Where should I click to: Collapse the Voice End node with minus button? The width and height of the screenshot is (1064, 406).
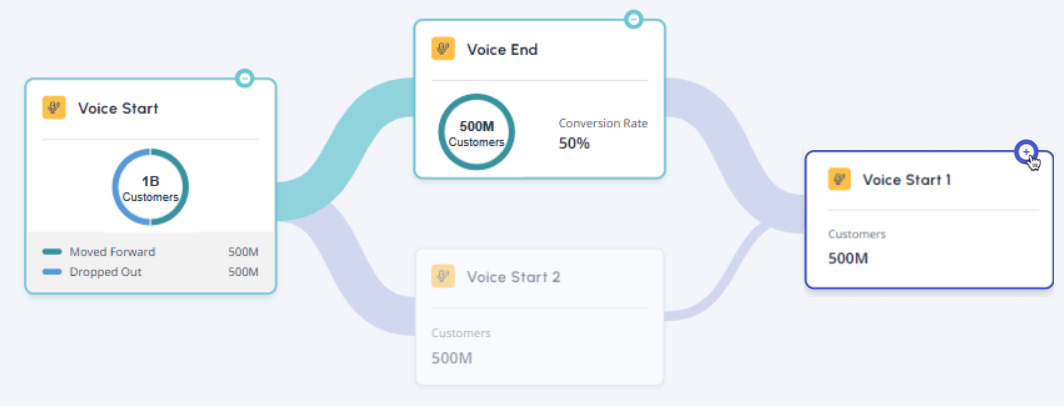click(x=633, y=19)
